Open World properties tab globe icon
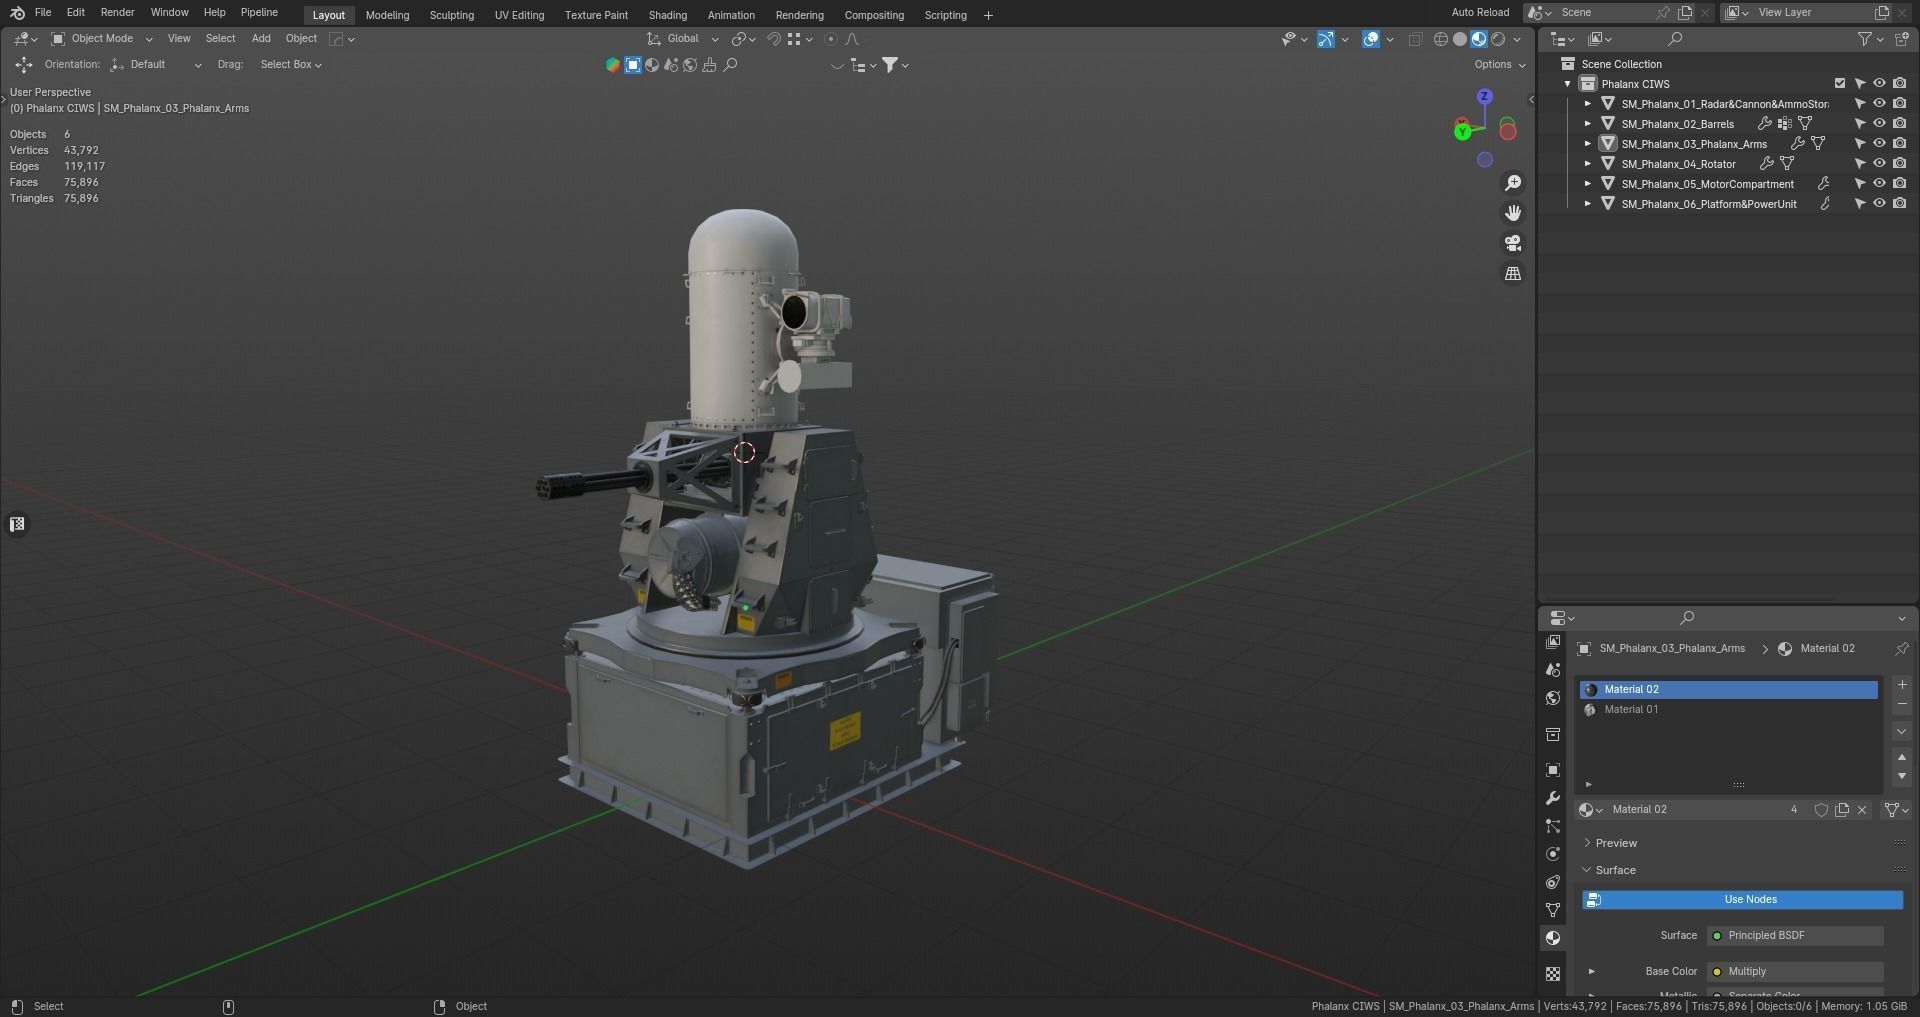The width and height of the screenshot is (1920, 1017). (x=1553, y=698)
